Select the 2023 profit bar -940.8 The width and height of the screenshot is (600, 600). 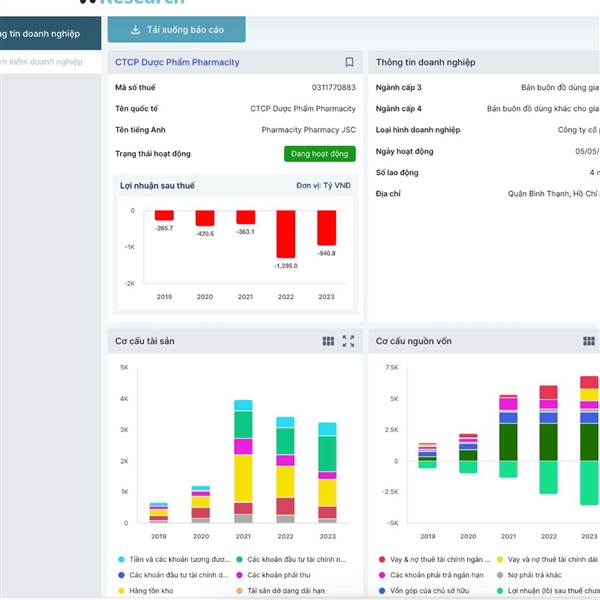[326, 228]
